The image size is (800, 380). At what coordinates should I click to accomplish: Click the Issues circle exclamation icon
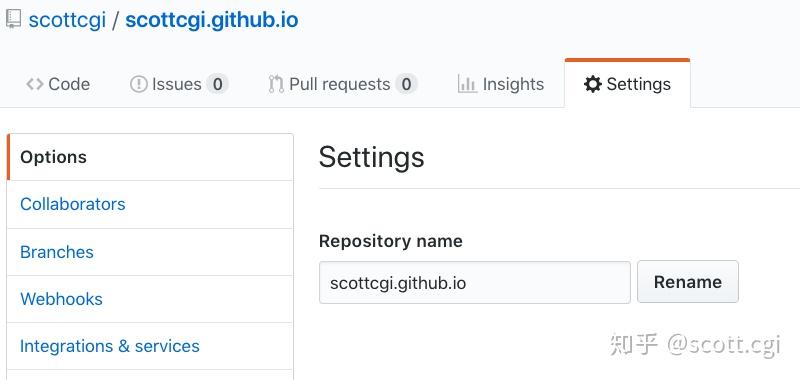coord(138,84)
